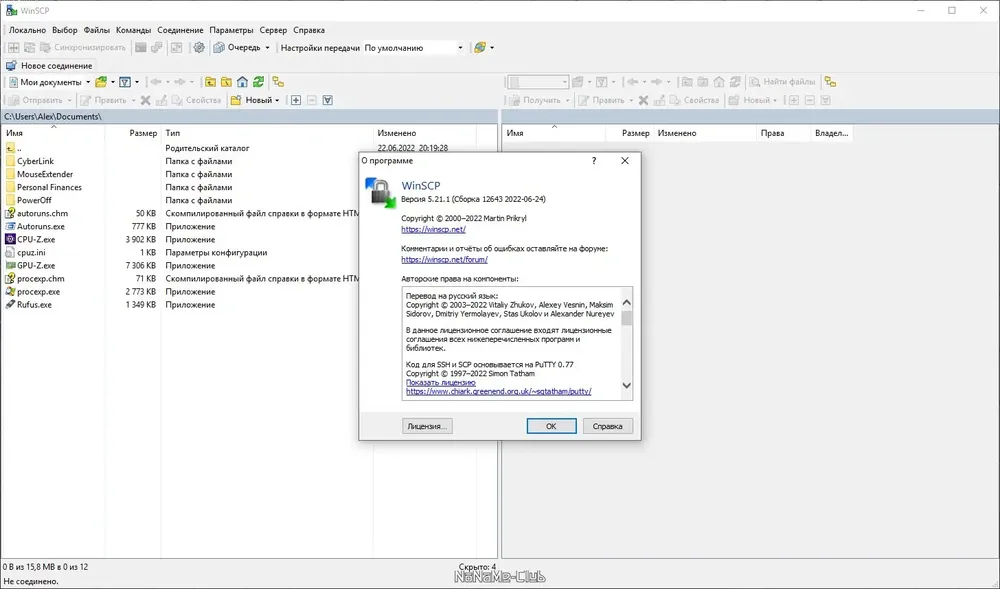
Task: Switch to Новое соединение tab
Action: [50, 66]
